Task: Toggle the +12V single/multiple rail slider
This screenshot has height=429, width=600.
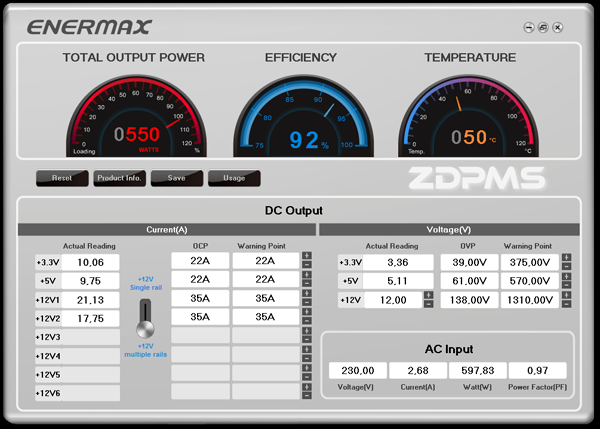Action: point(145,319)
